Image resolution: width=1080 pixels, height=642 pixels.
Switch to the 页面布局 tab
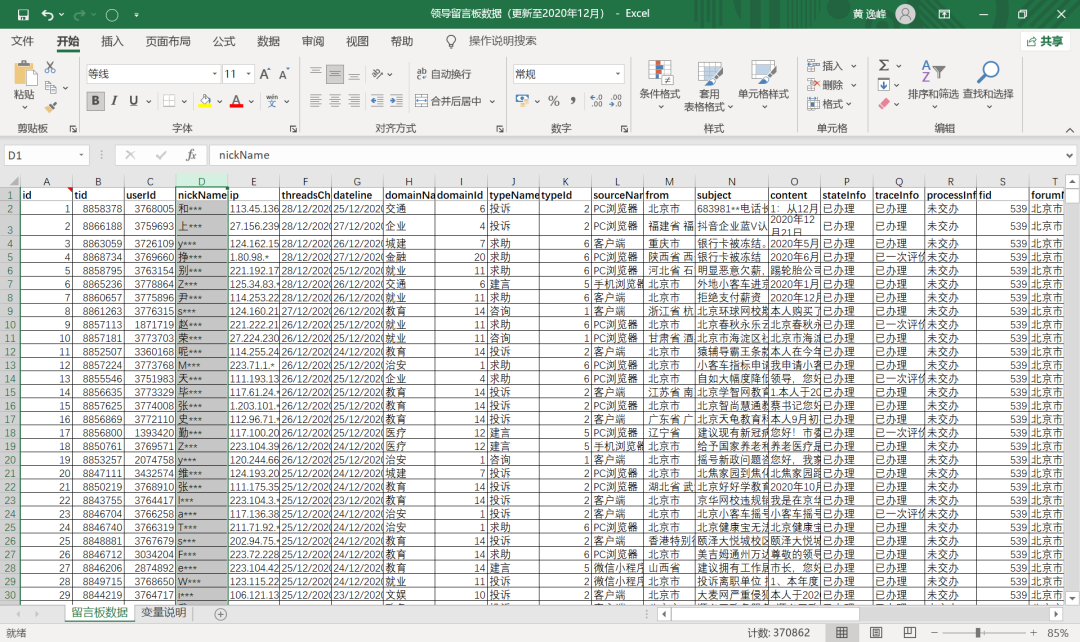pyautogui.click(x=168, y=41)
